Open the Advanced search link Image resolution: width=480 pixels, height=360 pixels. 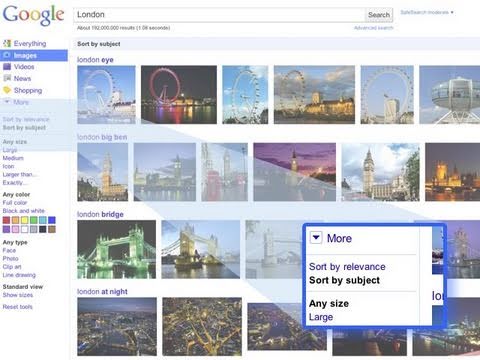click(374, 28)
